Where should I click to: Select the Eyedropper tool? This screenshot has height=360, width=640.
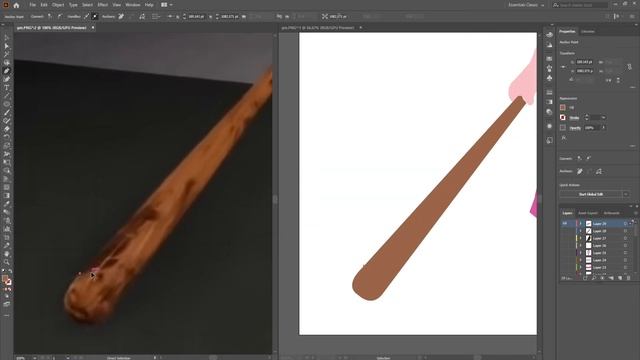[x=7, y=204]
